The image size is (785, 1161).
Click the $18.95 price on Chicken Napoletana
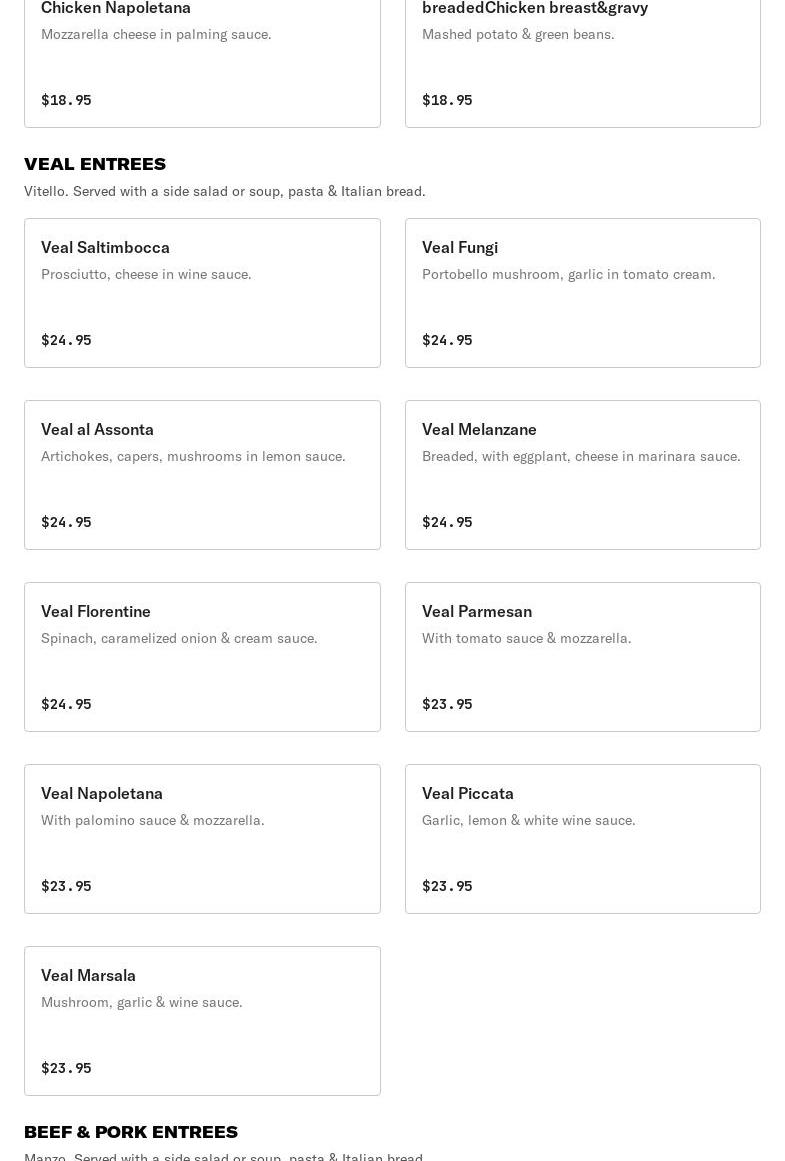[x=66, y=100]
